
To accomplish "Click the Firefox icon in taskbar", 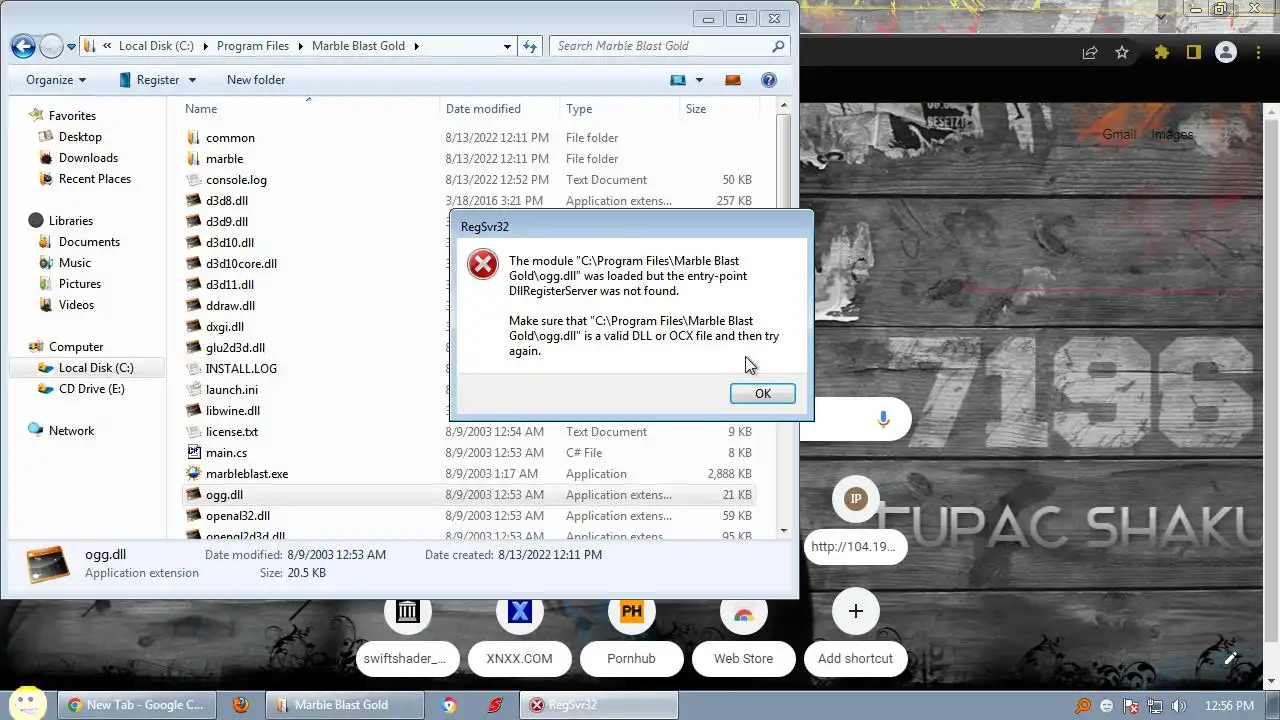I will coord(240,705).
